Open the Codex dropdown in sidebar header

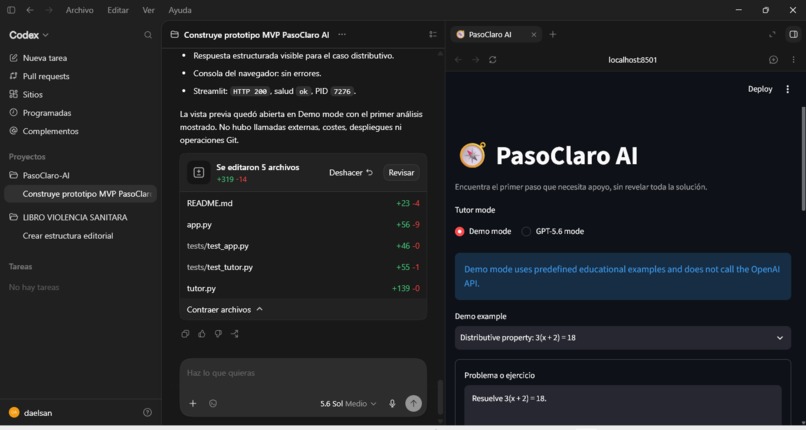pyautogui.click(x=29, y=35)
